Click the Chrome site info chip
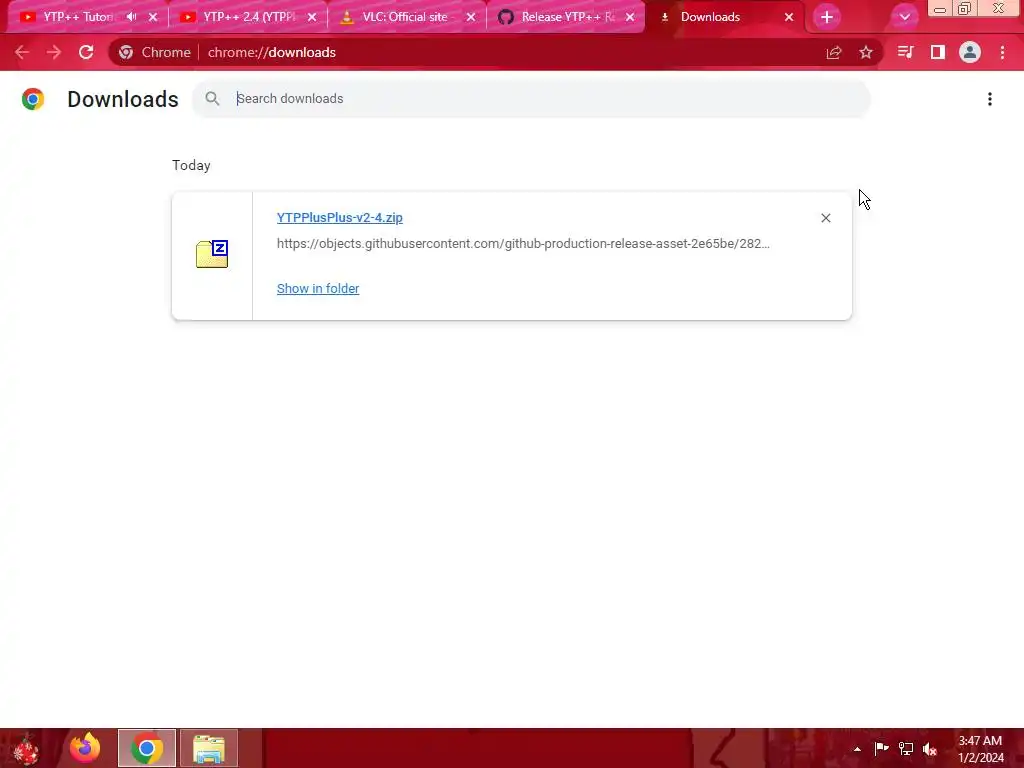Viewport: 1024px width, 768px height. click(x=155, y=52)
